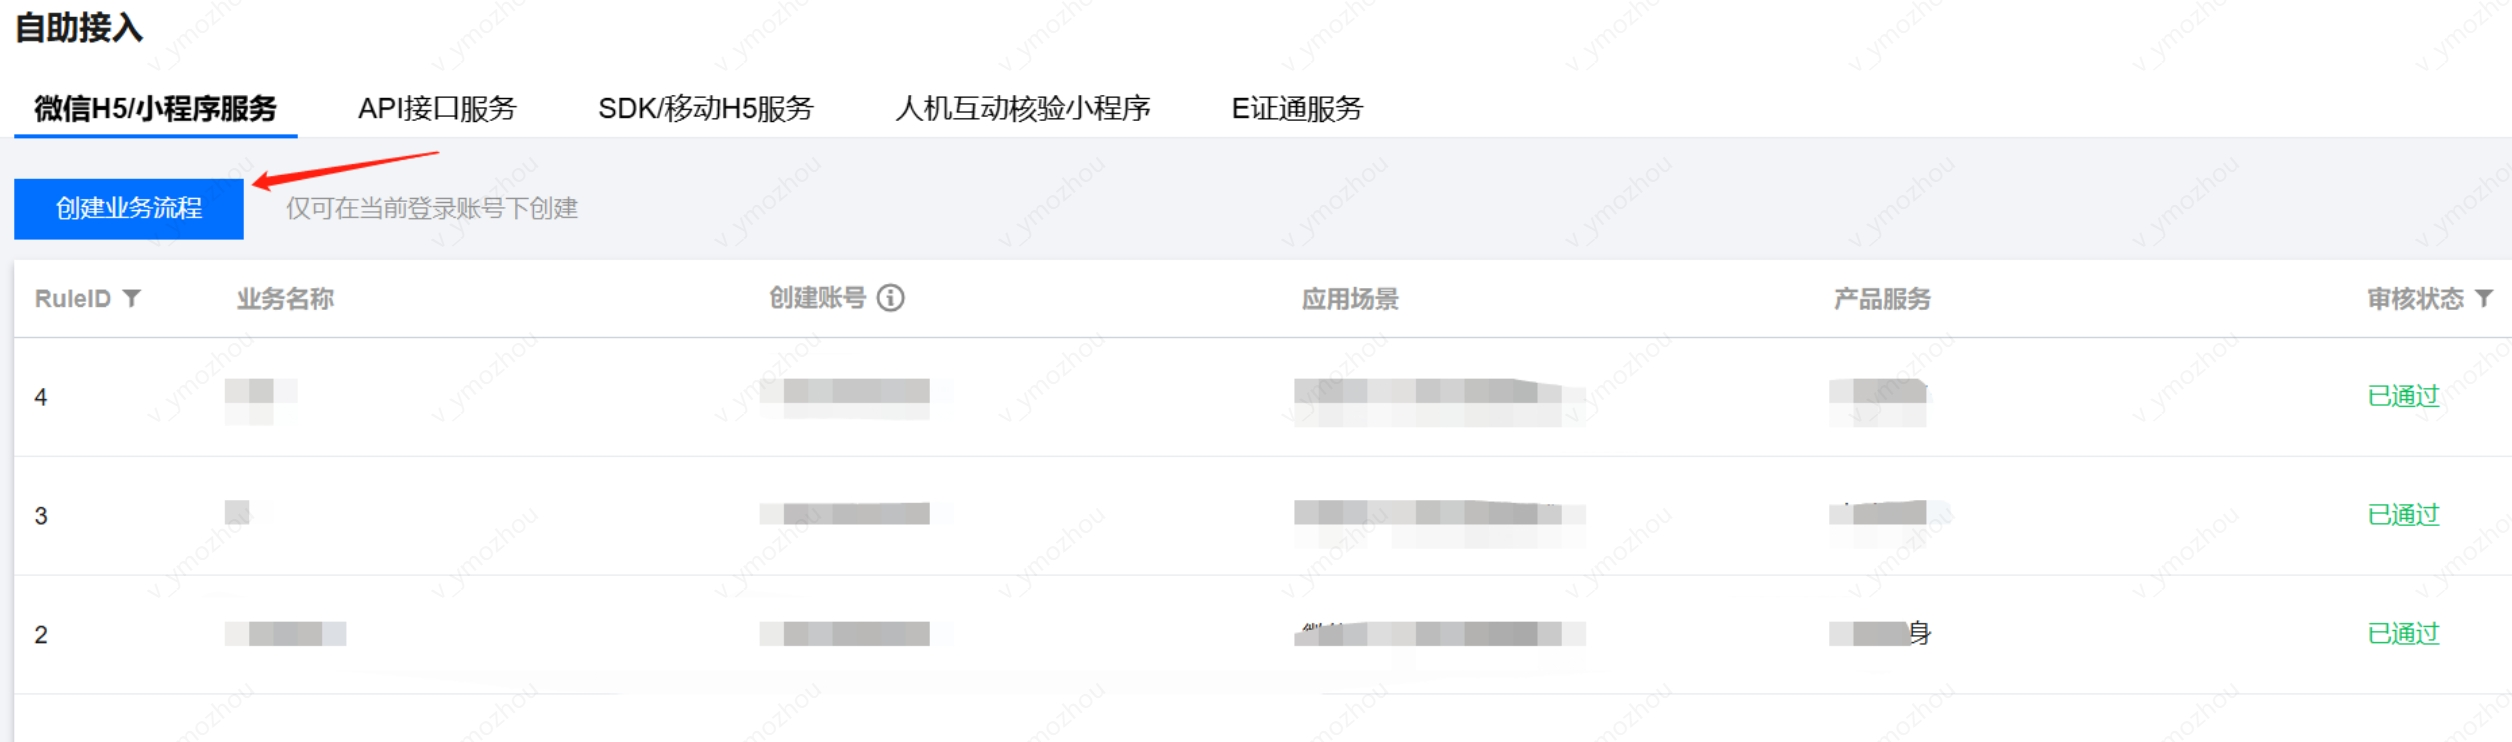
Task: Click 已通过 status in RuleID 3 row
Action: [x=2403, y=515]
